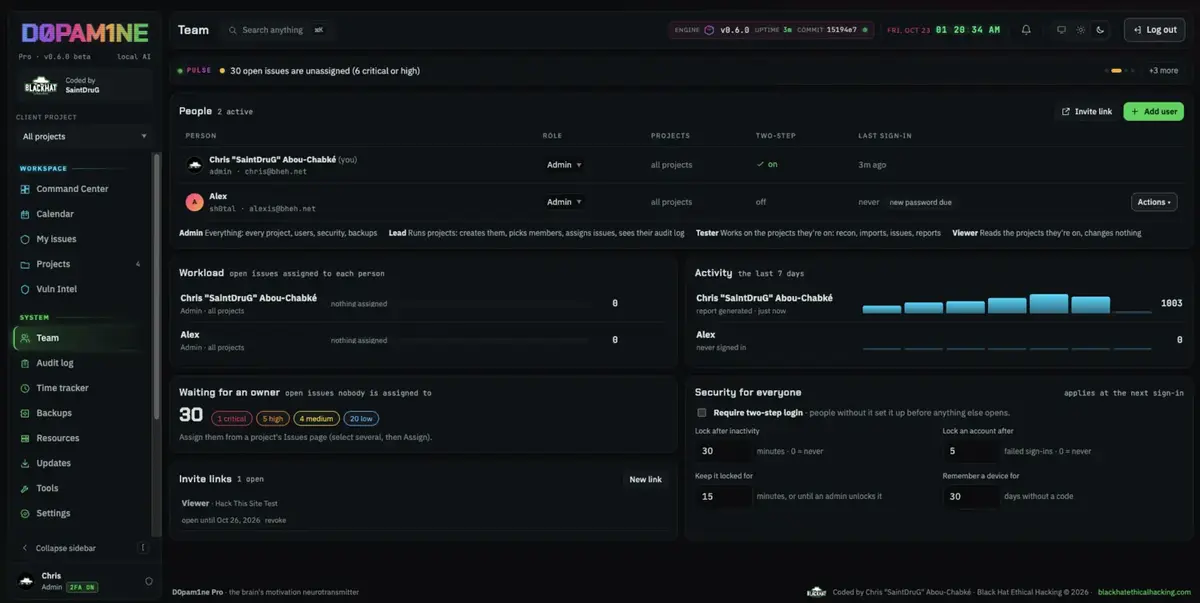The height and width of the screenshot is (603, 1200).
Task: Switch to light theme with sun icon
Action: point(1081,30)
